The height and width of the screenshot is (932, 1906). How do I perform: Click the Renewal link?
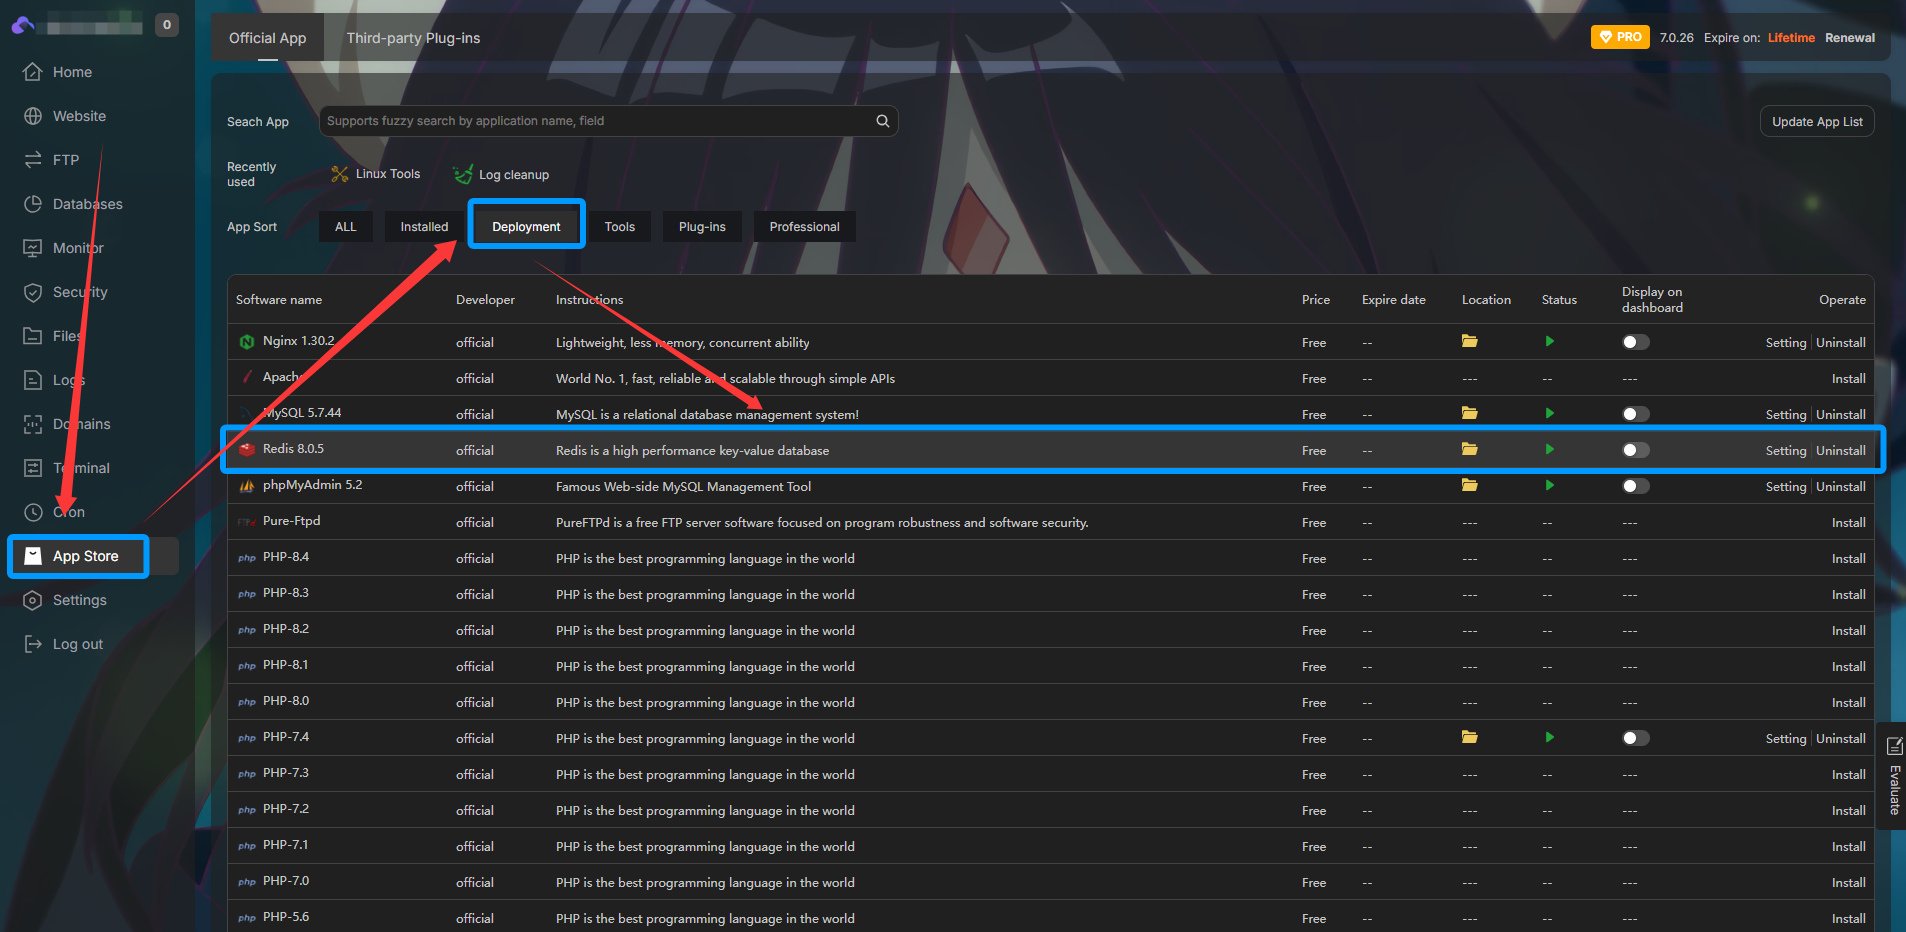coord(1850,38)
